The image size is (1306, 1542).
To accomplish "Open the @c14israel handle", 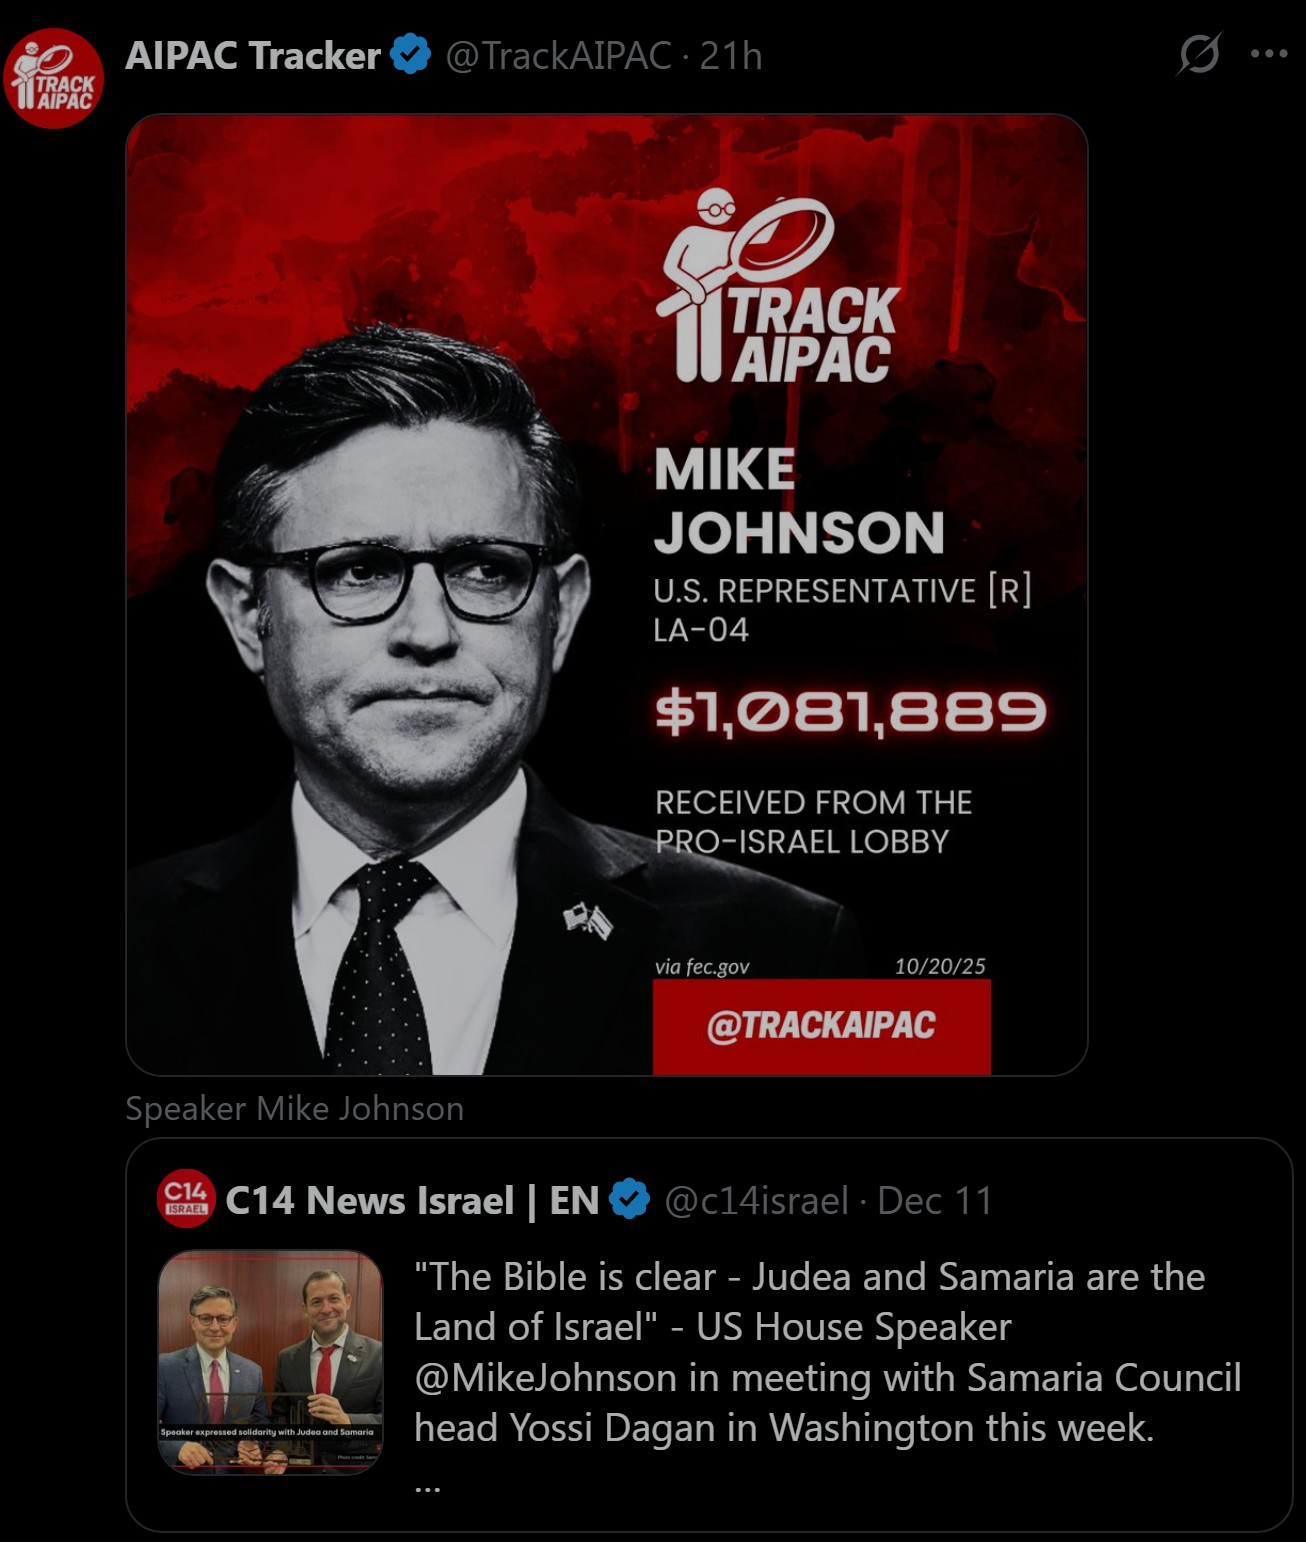I will (x=756, y=1200).
